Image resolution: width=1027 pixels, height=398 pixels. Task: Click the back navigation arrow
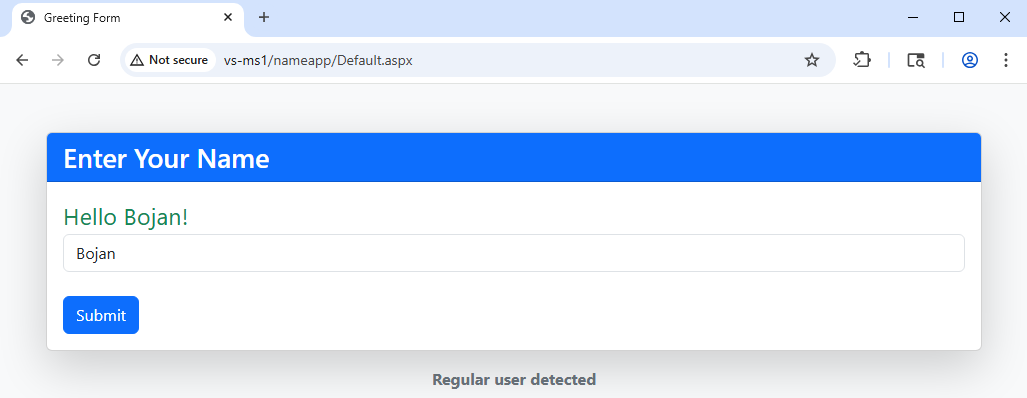22,60
